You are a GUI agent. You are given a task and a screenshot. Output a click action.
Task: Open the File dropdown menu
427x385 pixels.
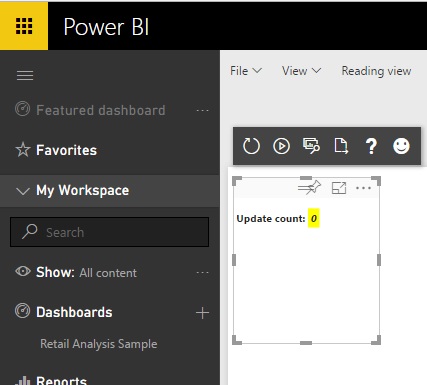(246, 71)
